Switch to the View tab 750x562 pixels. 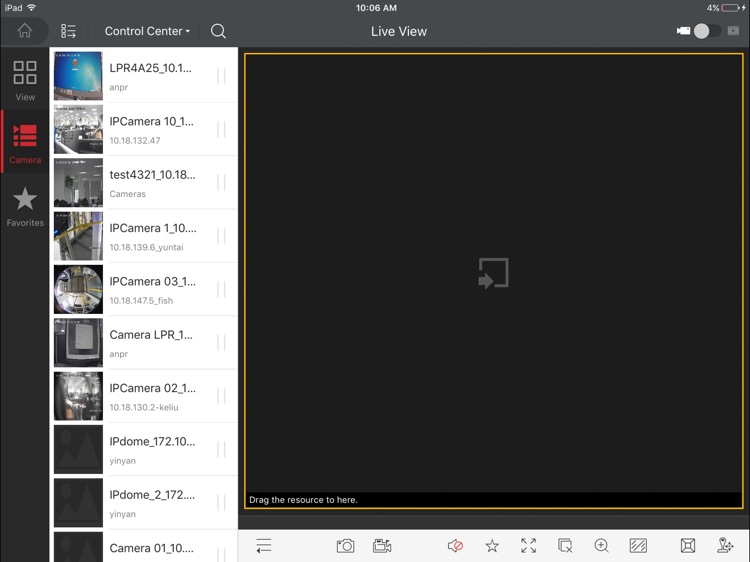[25, 80]
